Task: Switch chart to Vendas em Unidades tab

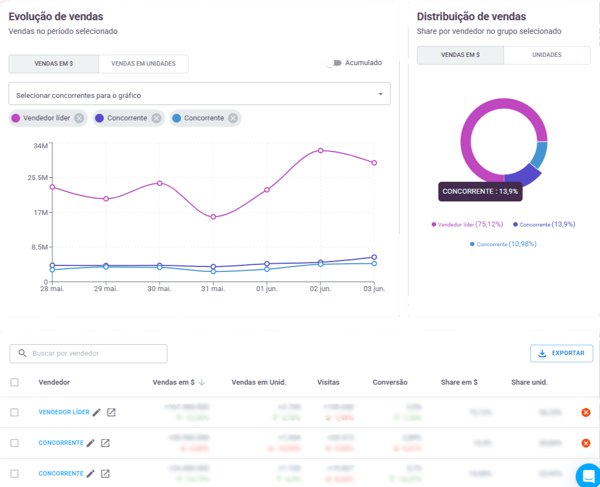Action: tap(143, 64)
